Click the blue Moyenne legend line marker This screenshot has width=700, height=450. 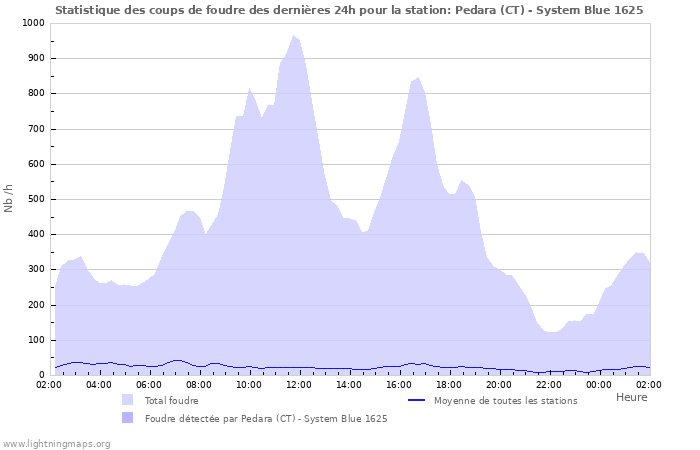(x=417, y=400)
